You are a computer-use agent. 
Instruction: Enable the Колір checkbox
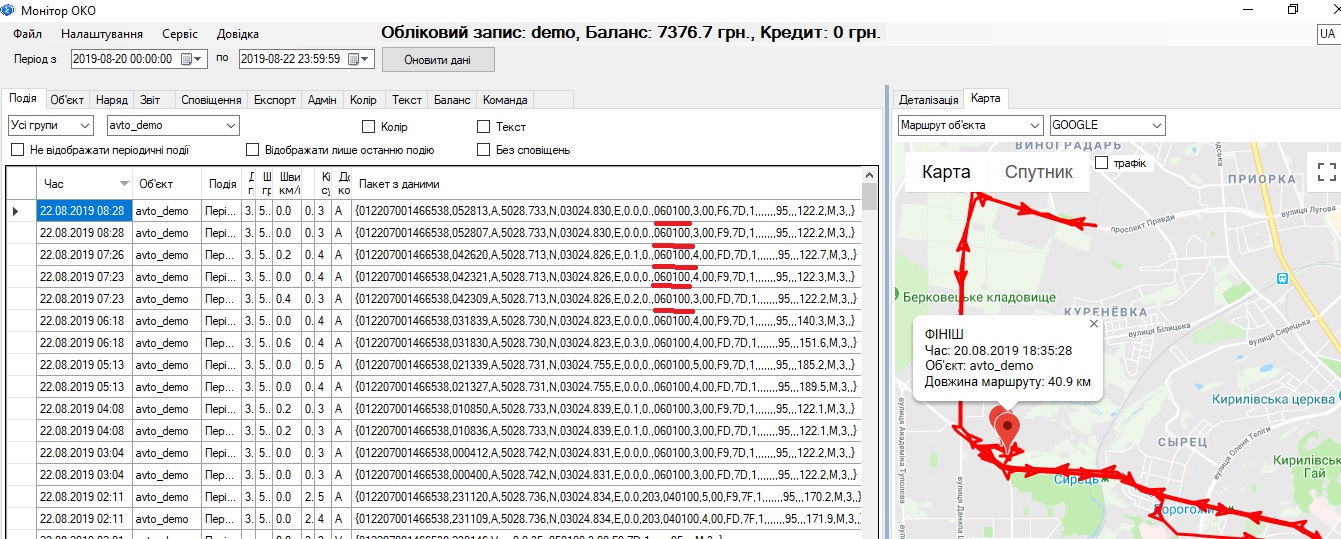(x=368, y=127)
